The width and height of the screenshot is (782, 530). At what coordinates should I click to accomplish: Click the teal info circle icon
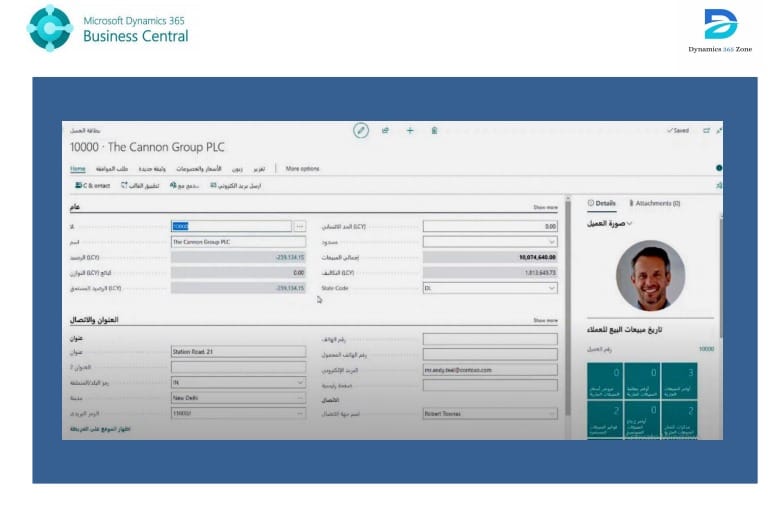(719, 168)
